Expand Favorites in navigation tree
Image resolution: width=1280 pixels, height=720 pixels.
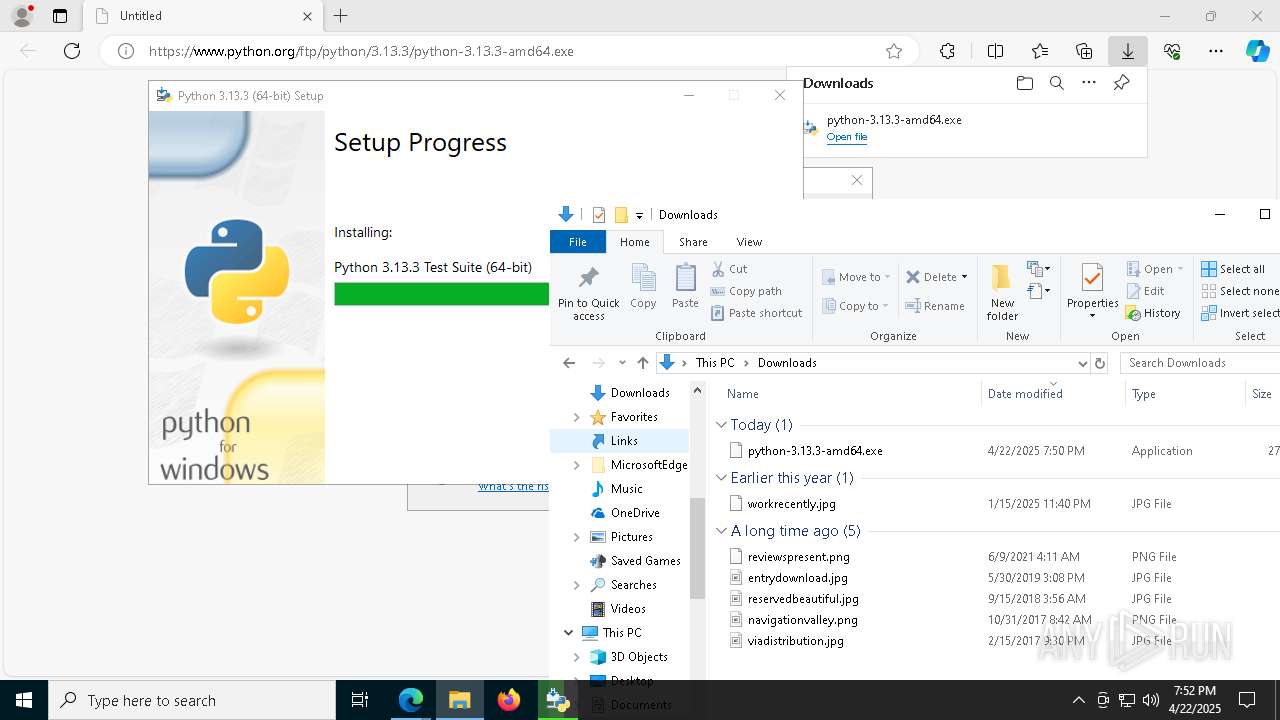[x=576, y=417]
